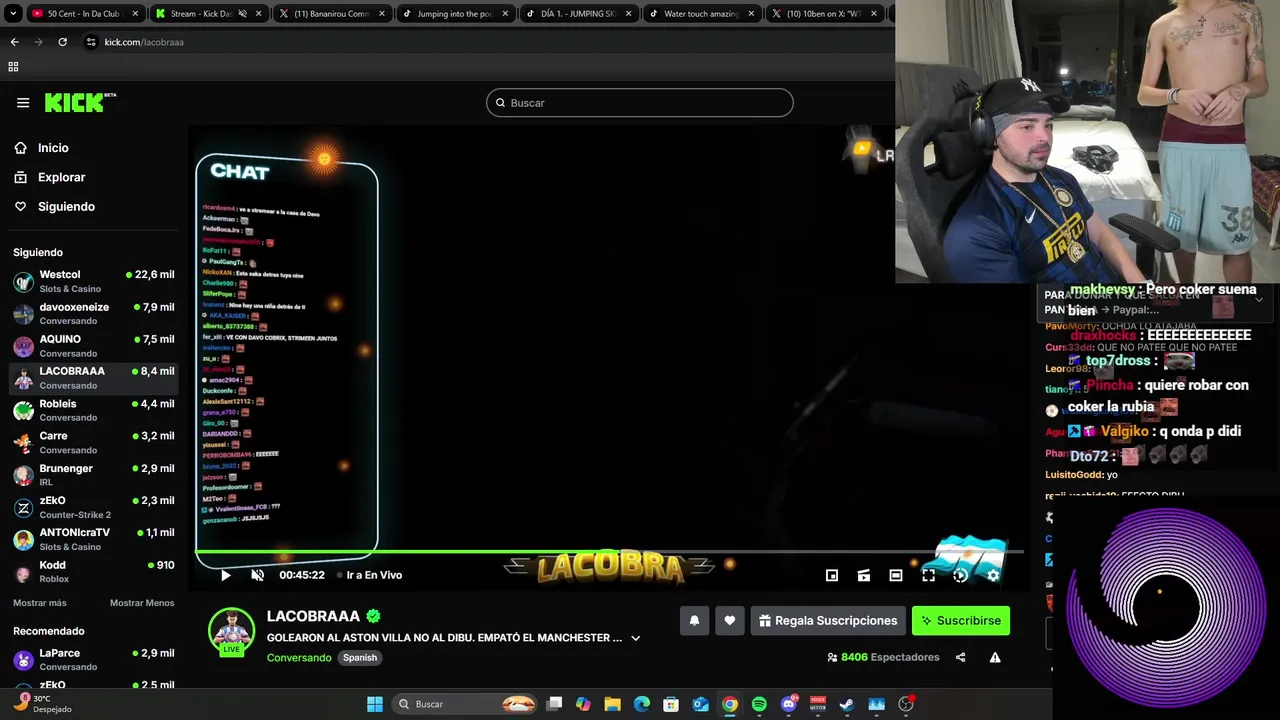1280x720 pixels.
Task: View site information icon in address bar
Action: pos(91,42)
